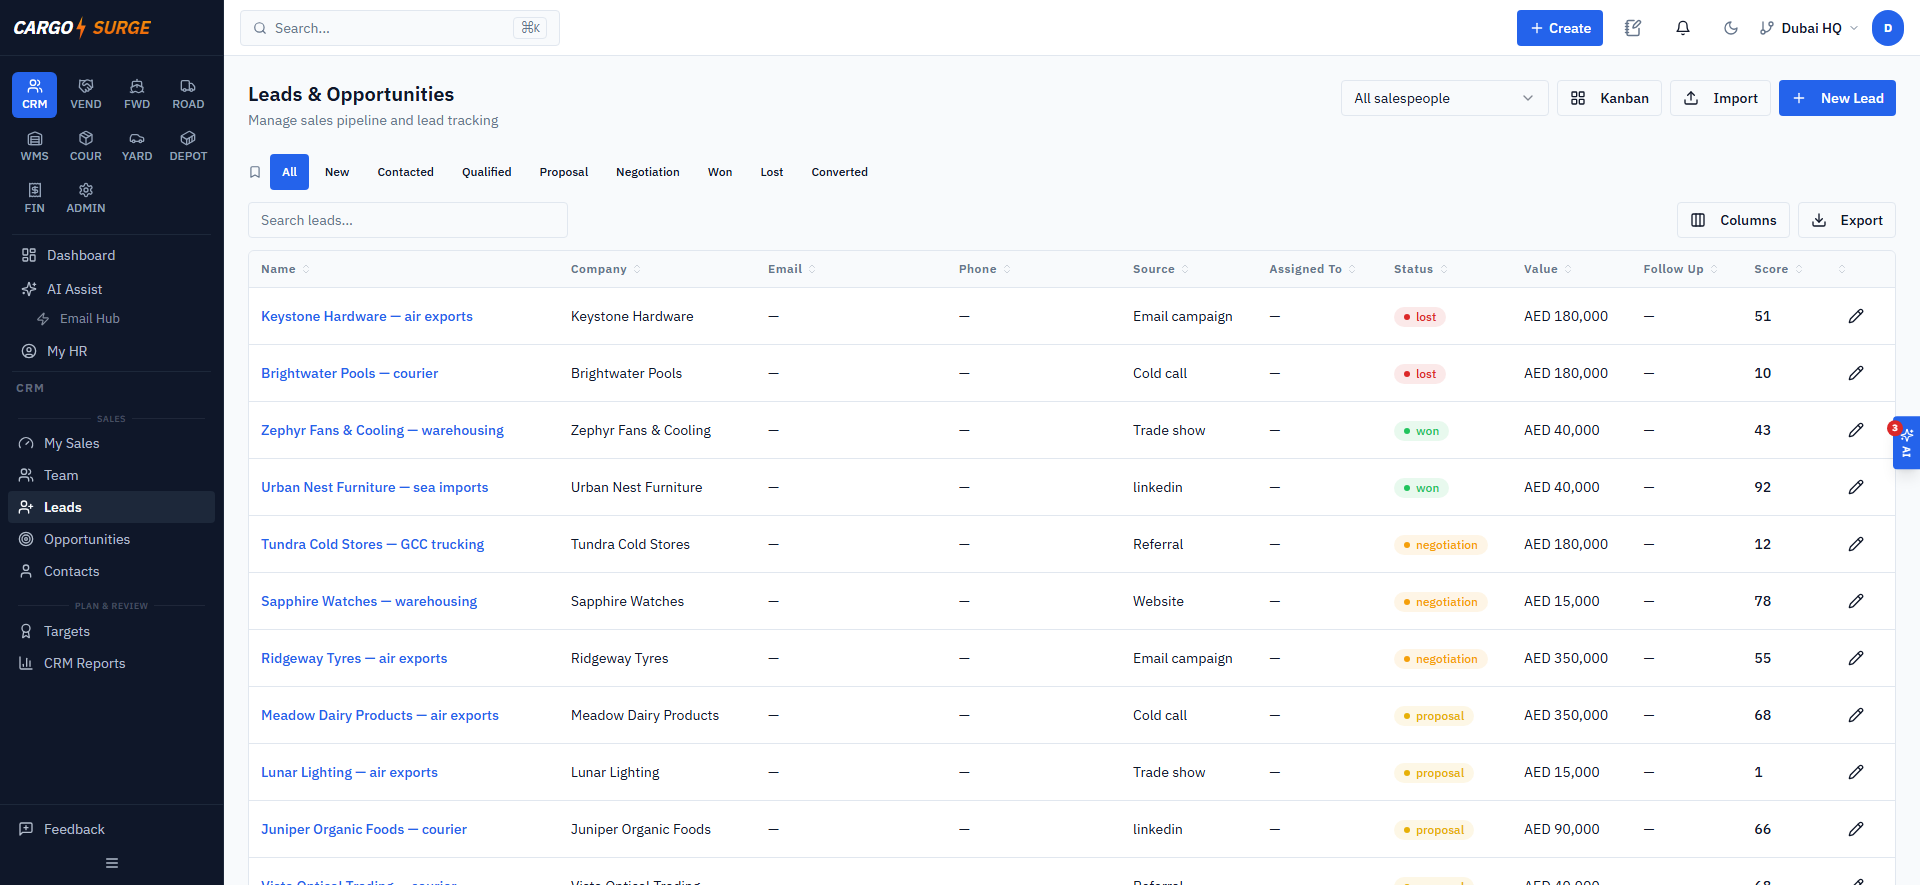Image resolution: width=1920 pixels, height=885 pixels.
Task: Open the WMS module
Action: coord(34,147)
